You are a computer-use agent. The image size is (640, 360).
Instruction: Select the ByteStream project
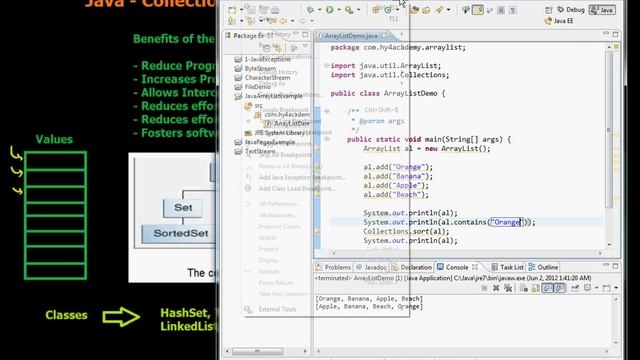tap(256, 69)
